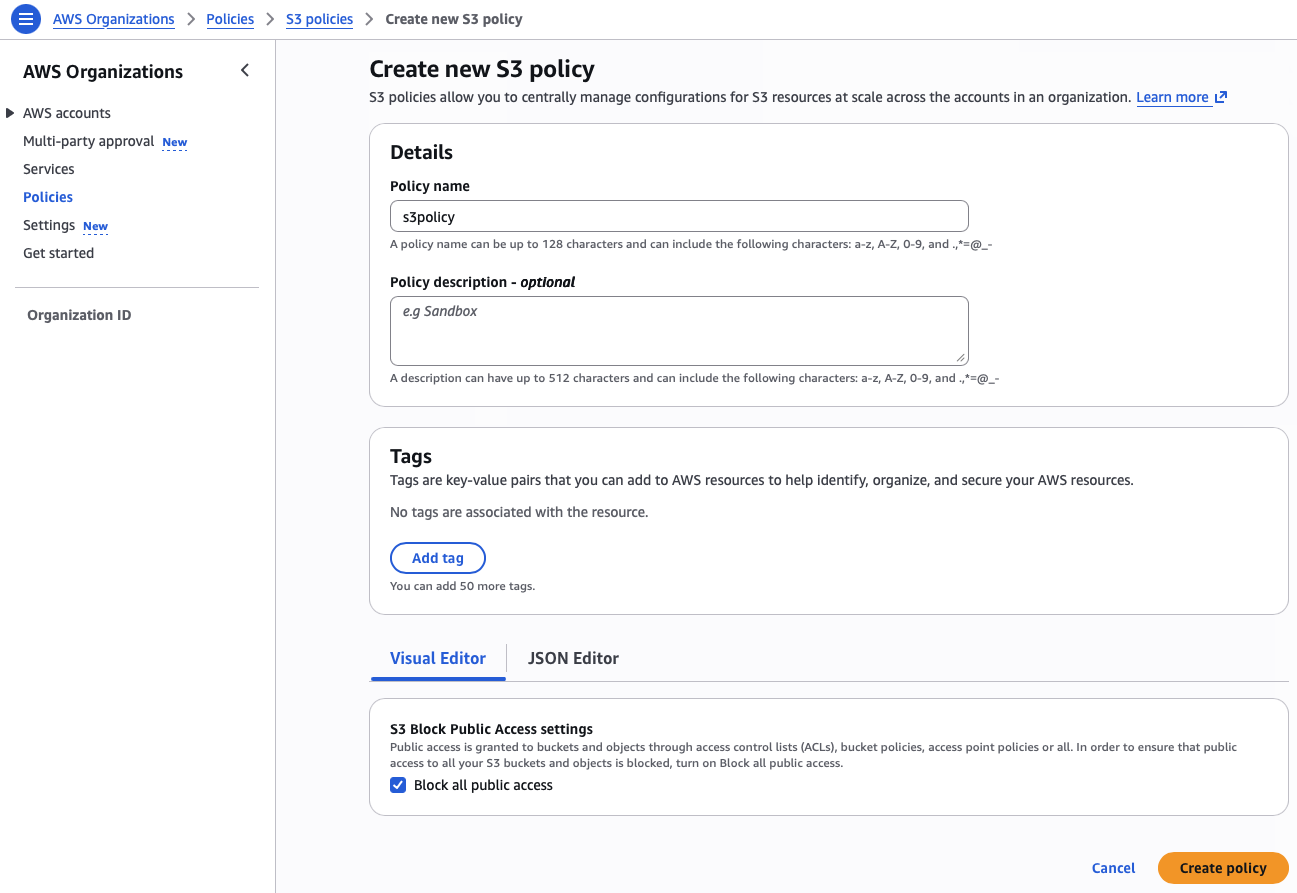The width and height of the screenshot is (1297, 893).
Task: Click the Add tag button
Action: [x=438, y=558]
